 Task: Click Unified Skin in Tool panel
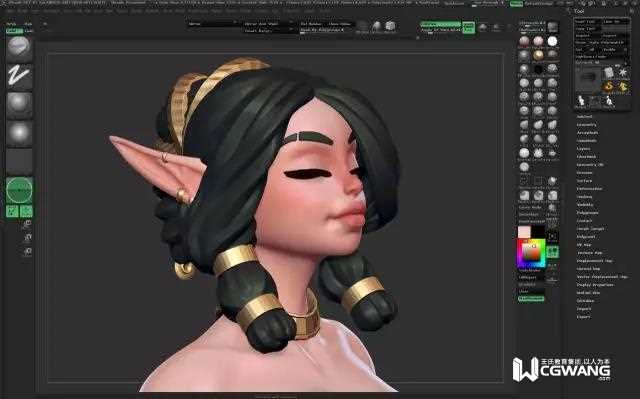(588, 293)
